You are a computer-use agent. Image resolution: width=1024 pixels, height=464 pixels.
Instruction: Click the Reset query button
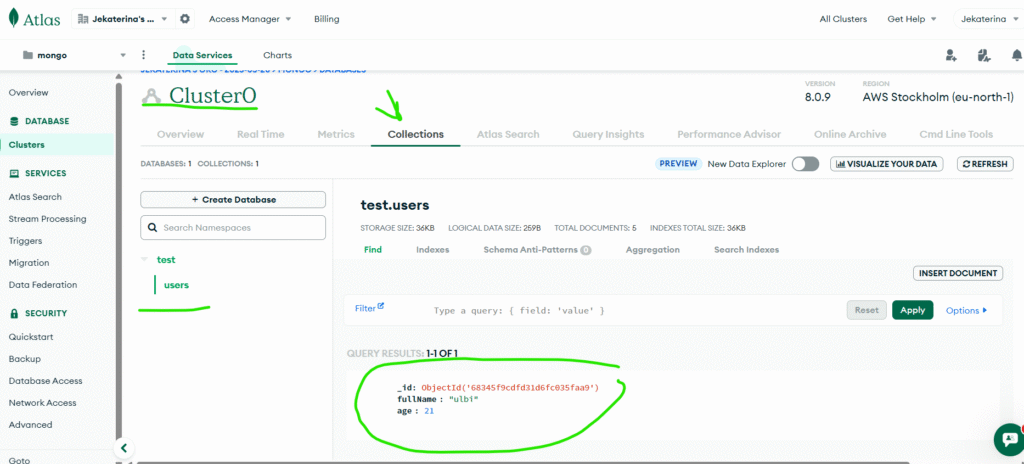point(867,310)
